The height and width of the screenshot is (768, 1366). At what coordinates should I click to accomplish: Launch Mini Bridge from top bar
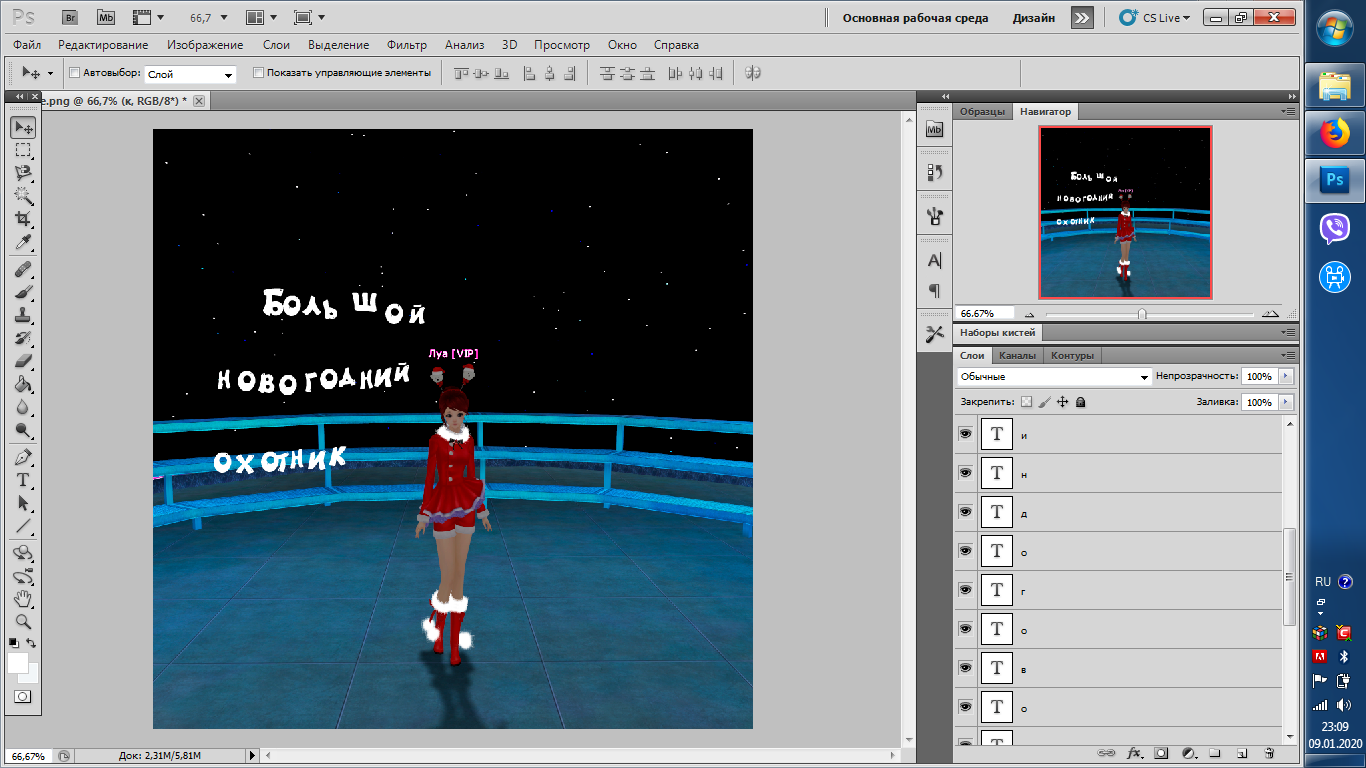pyautogui.click(x=106, y=17)
